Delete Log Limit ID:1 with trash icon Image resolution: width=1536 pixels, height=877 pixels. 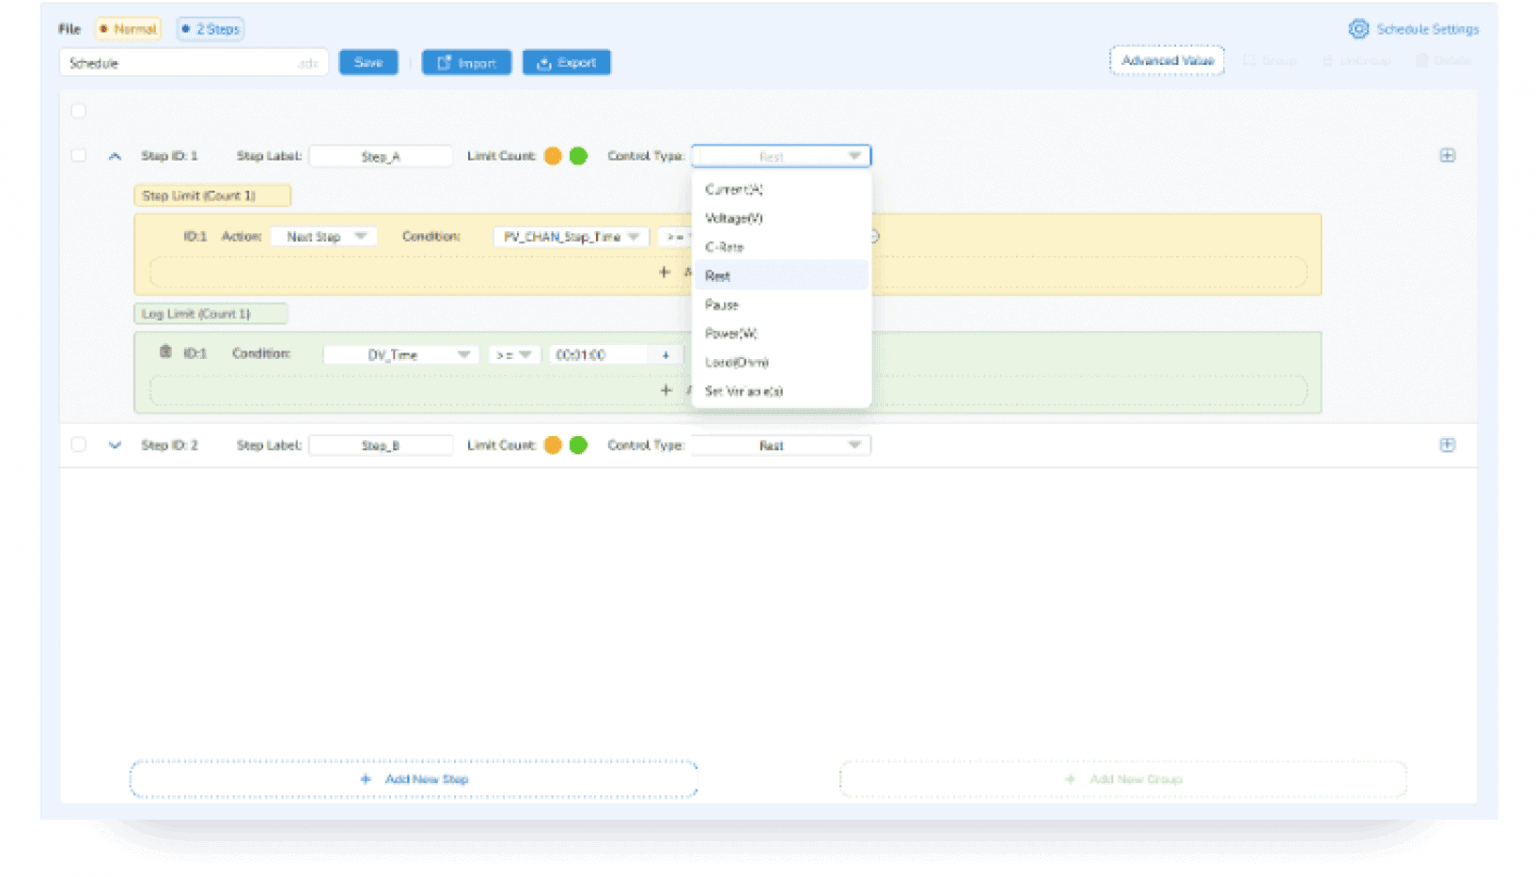point(166,352)
